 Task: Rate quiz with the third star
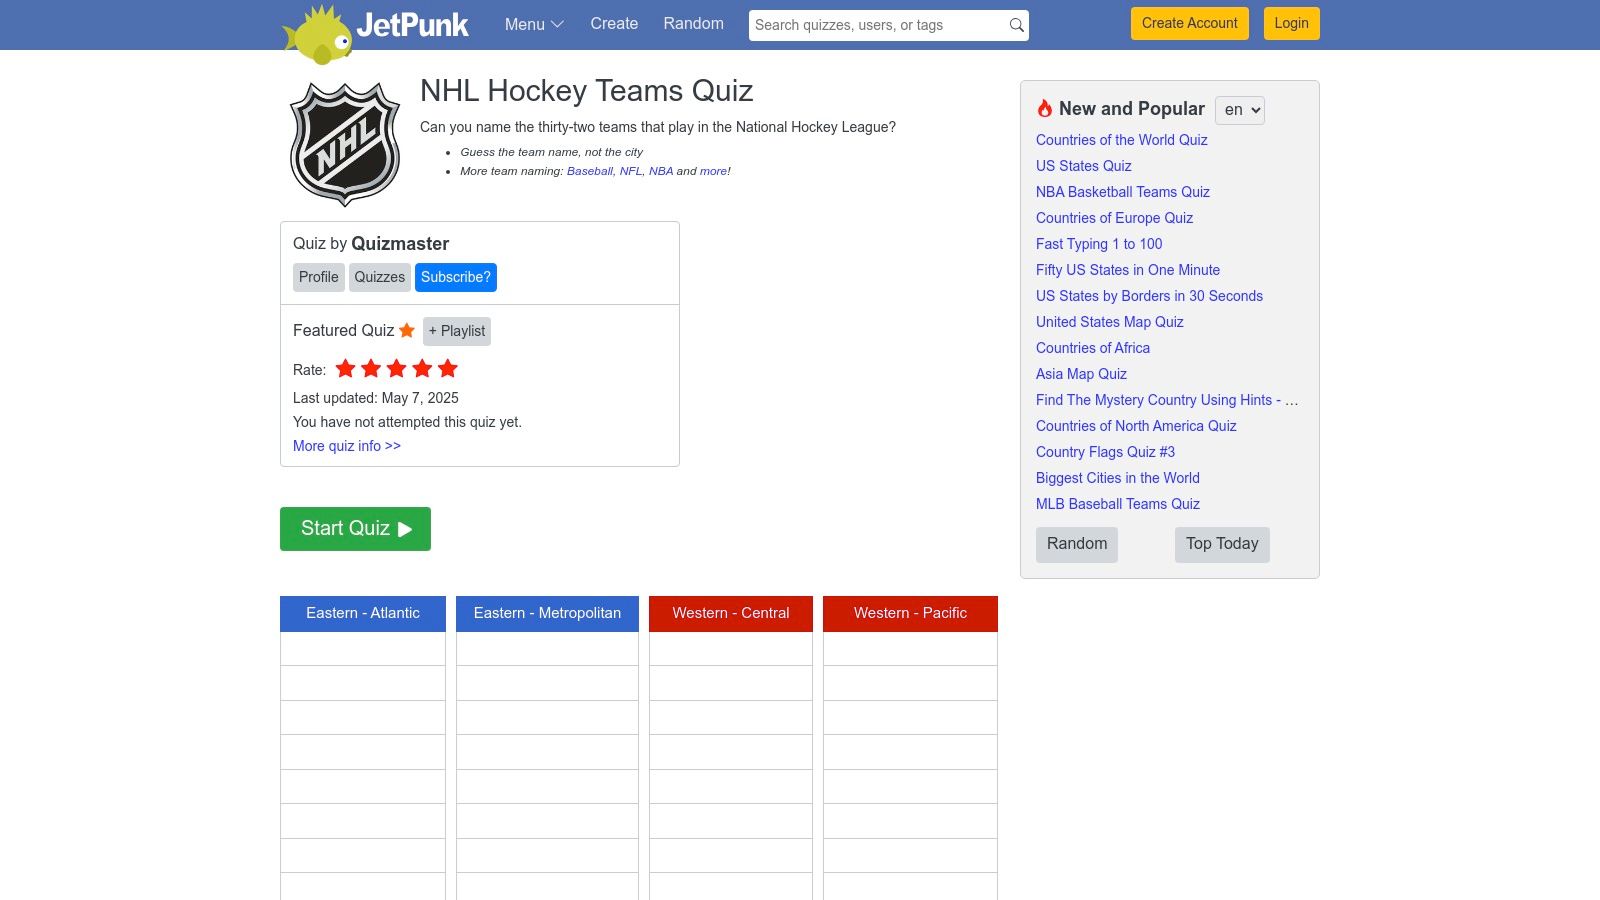coord(397,369)
